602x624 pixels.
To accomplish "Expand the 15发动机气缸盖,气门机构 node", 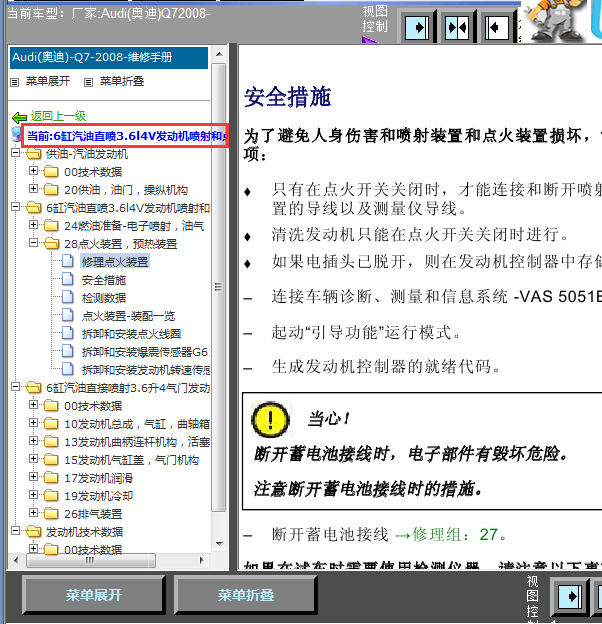I will click(x=33, y=459).
